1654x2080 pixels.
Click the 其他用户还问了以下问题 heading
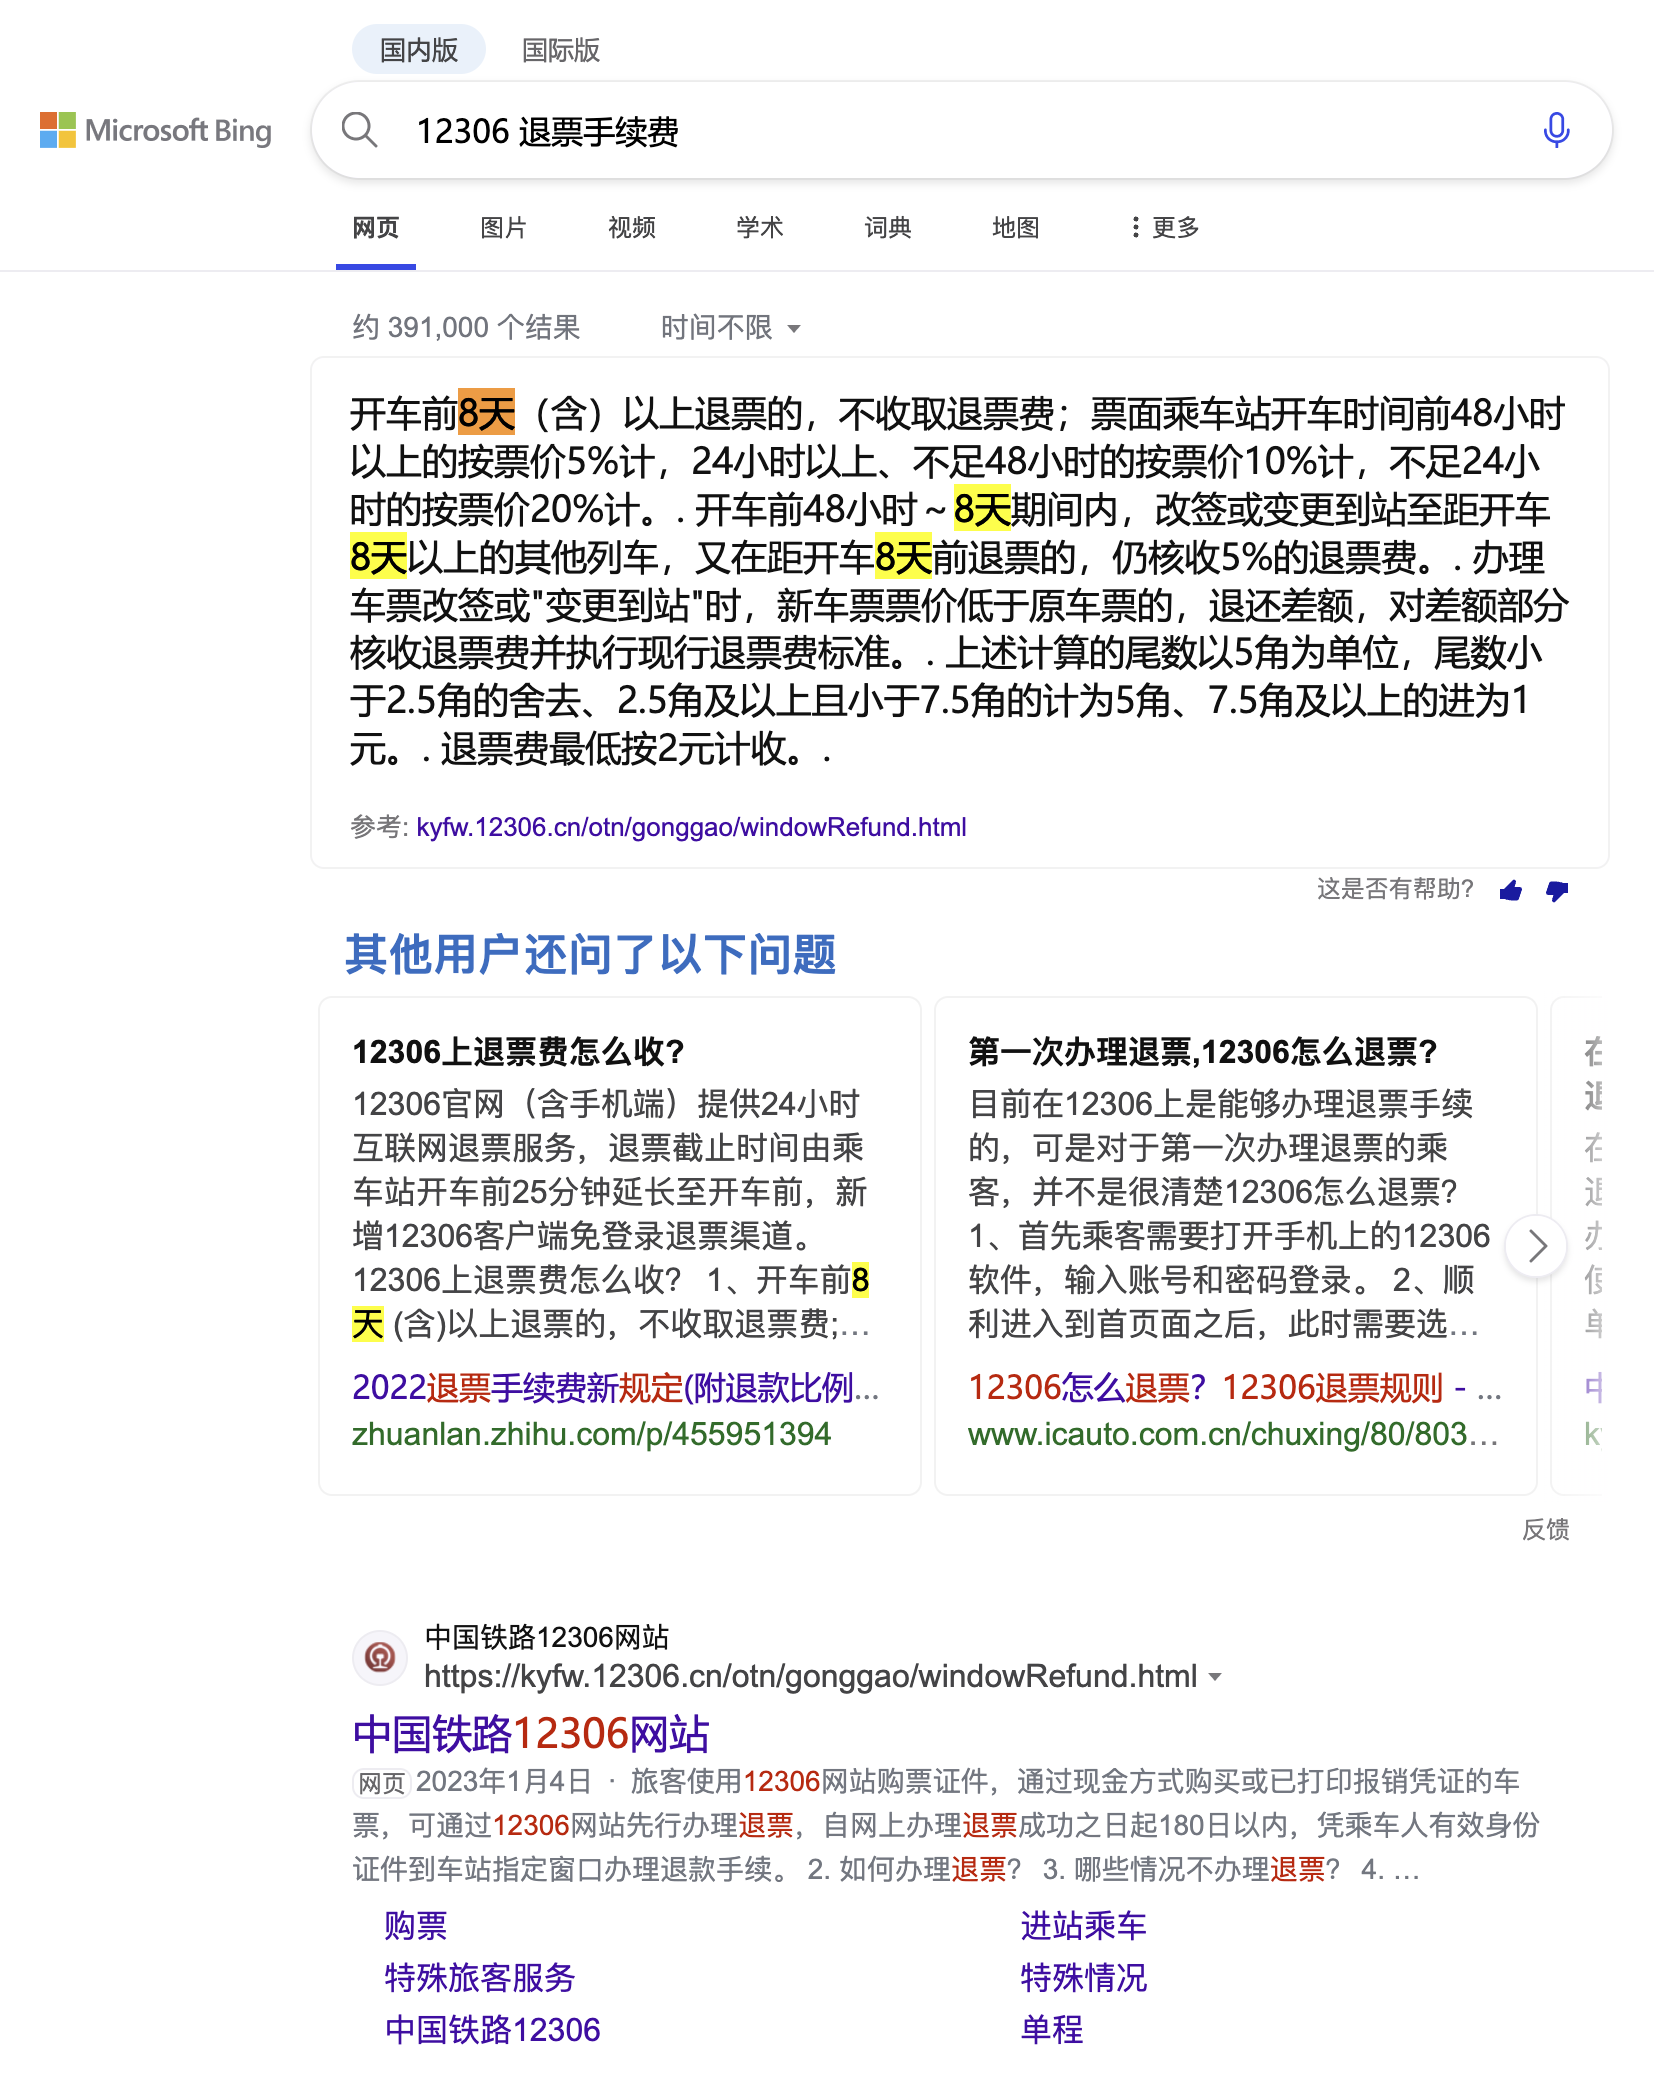point(590,954)
